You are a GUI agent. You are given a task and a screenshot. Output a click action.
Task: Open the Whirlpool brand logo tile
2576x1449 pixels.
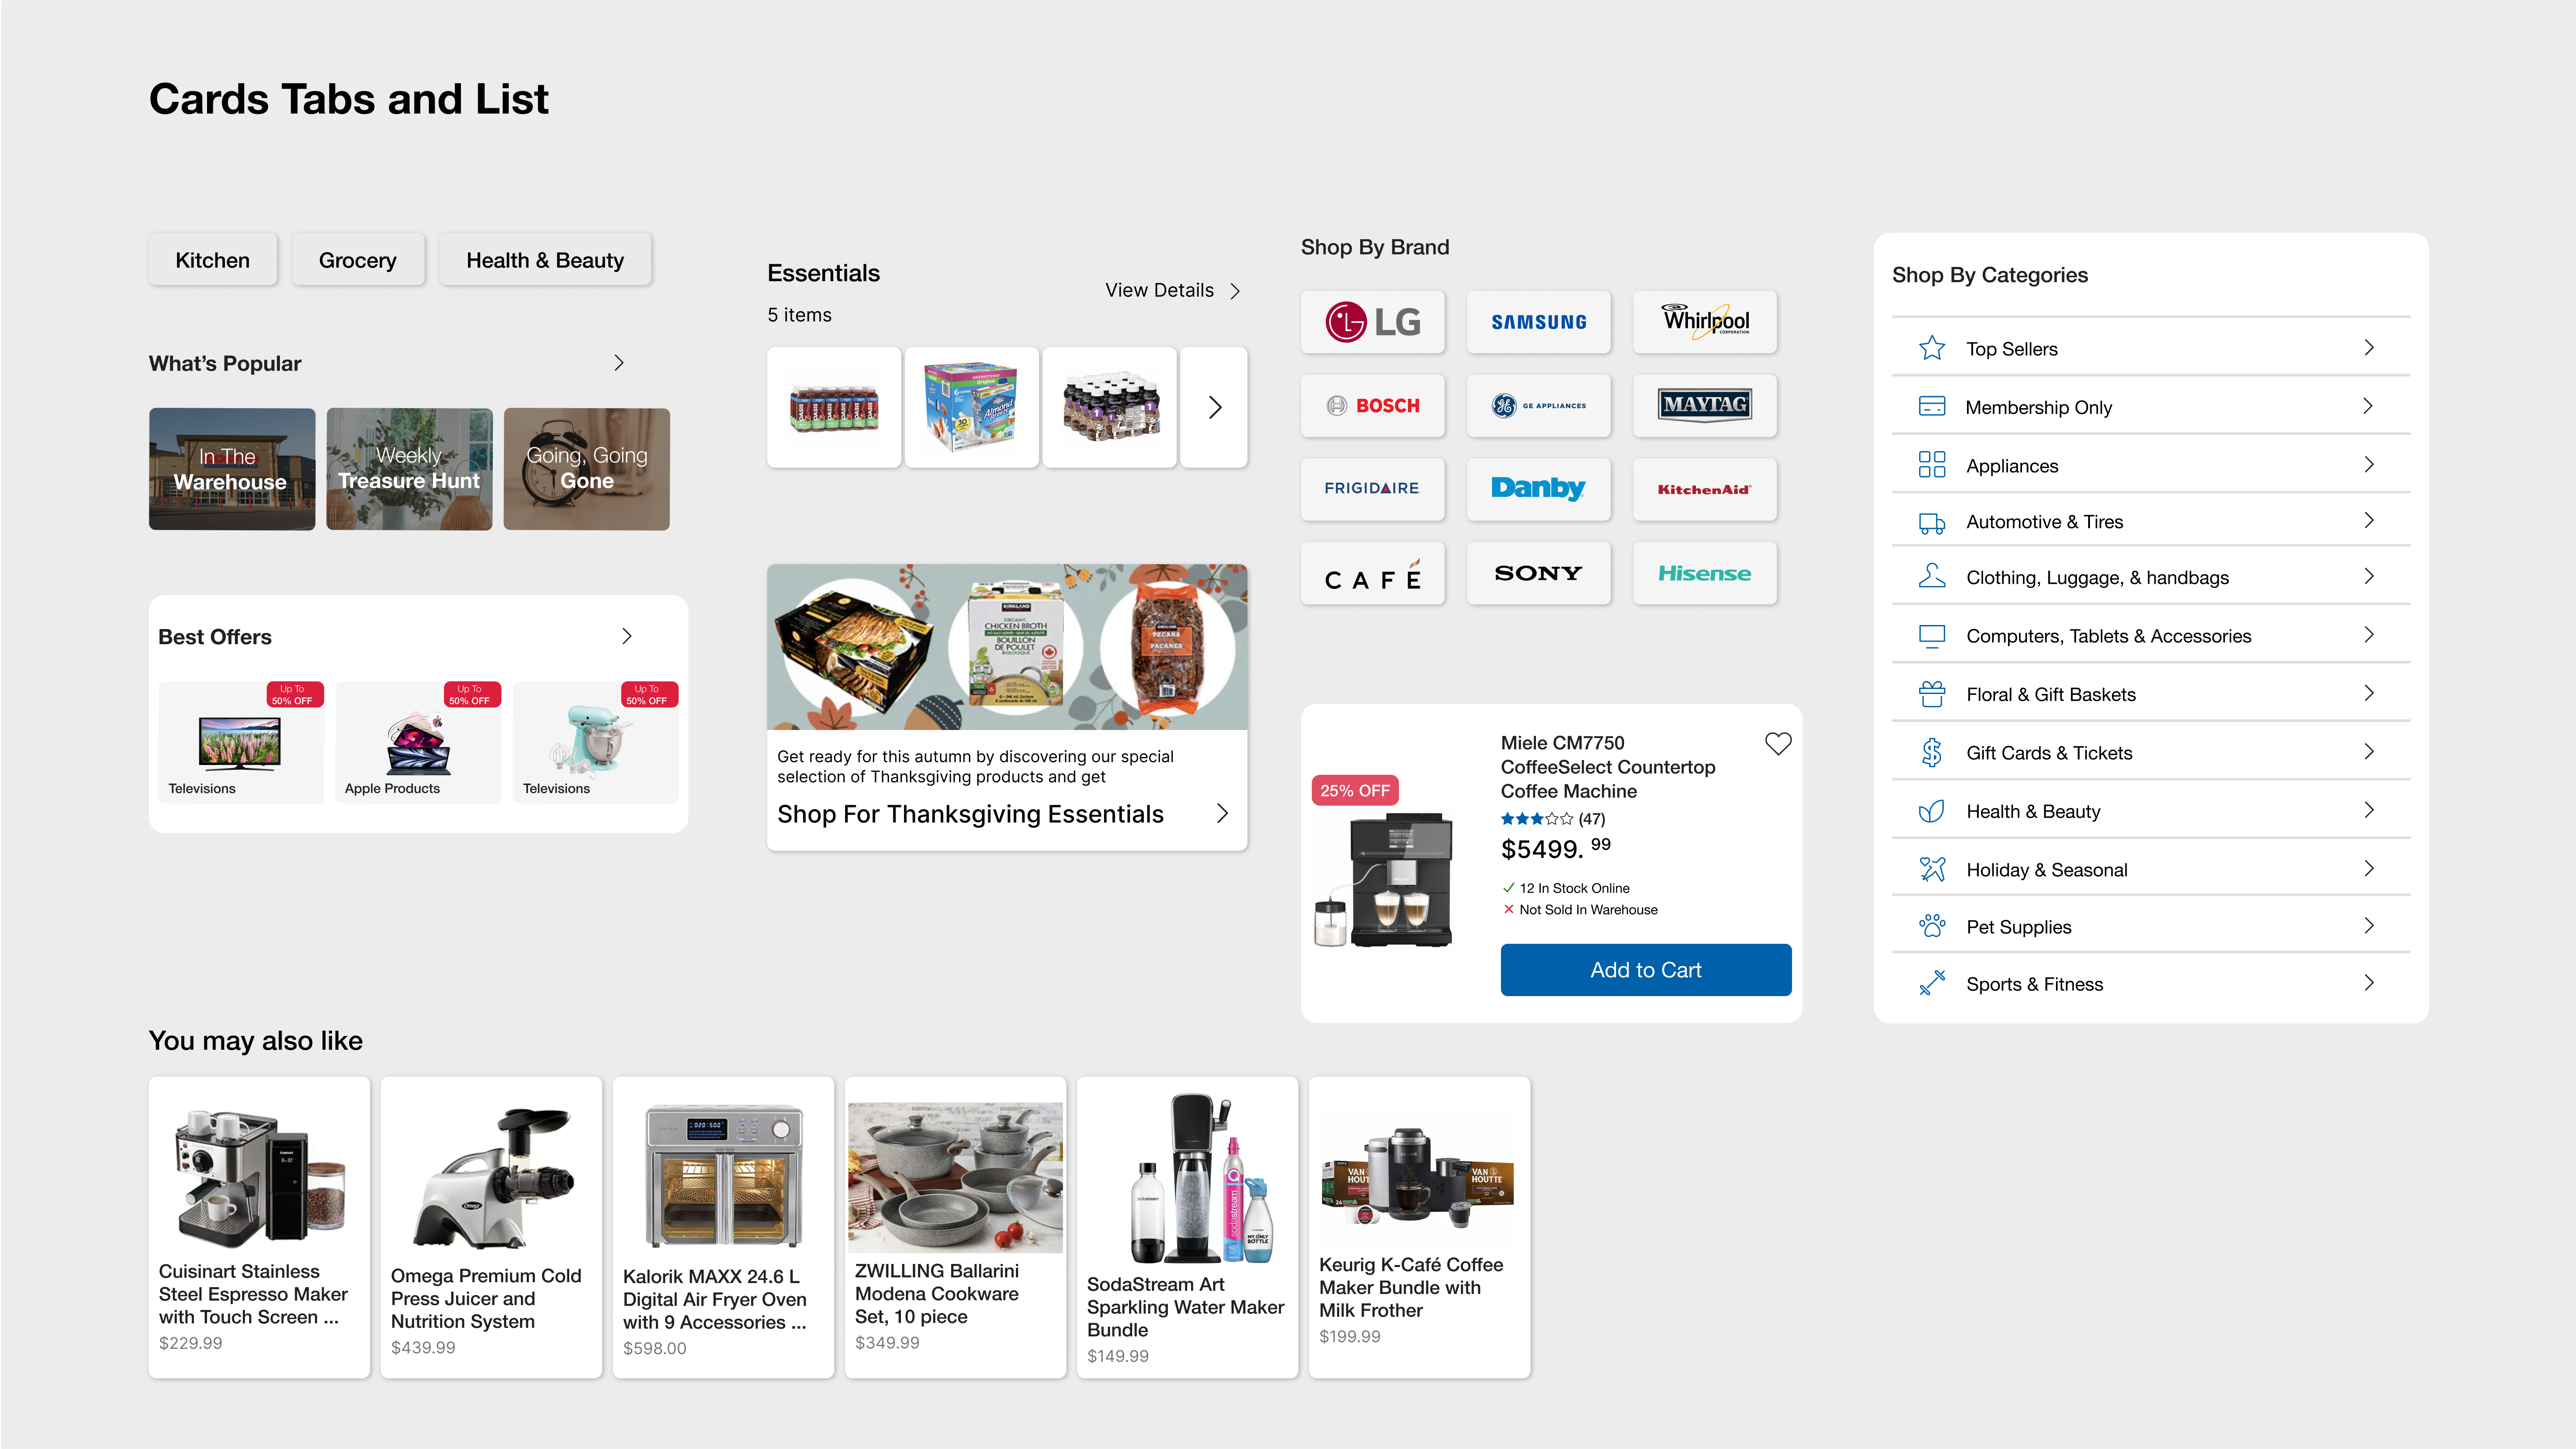[x=1704, y=322]
